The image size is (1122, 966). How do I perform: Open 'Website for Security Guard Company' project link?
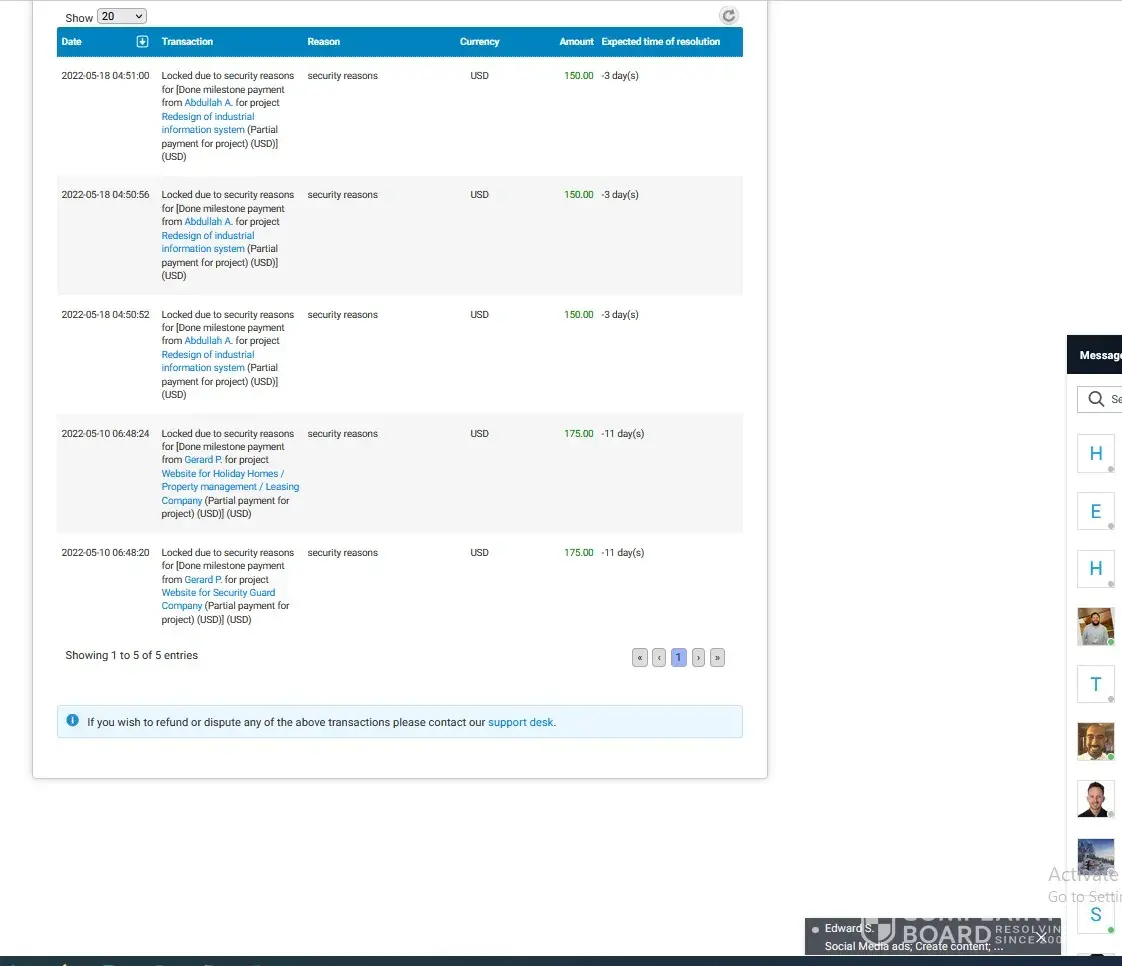click(x=218, y=593)
